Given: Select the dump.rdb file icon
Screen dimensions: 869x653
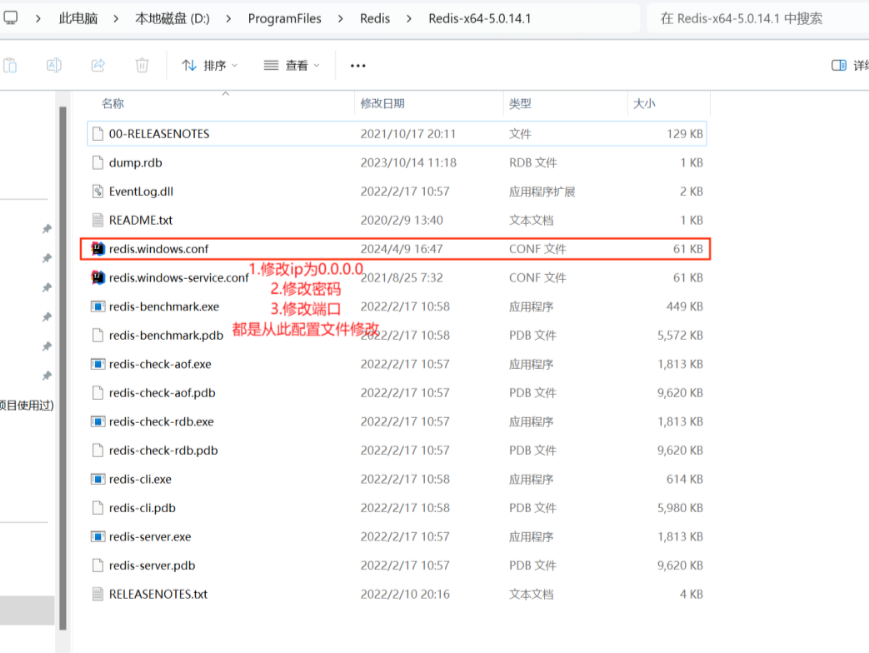Looking at the screenshot, I should coord(95,162).
